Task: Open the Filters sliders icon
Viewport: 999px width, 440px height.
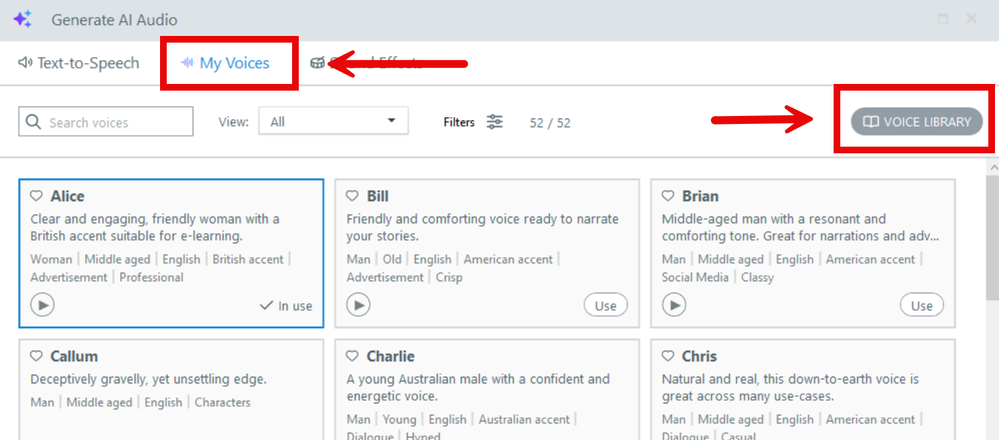Action: point(495,122)
